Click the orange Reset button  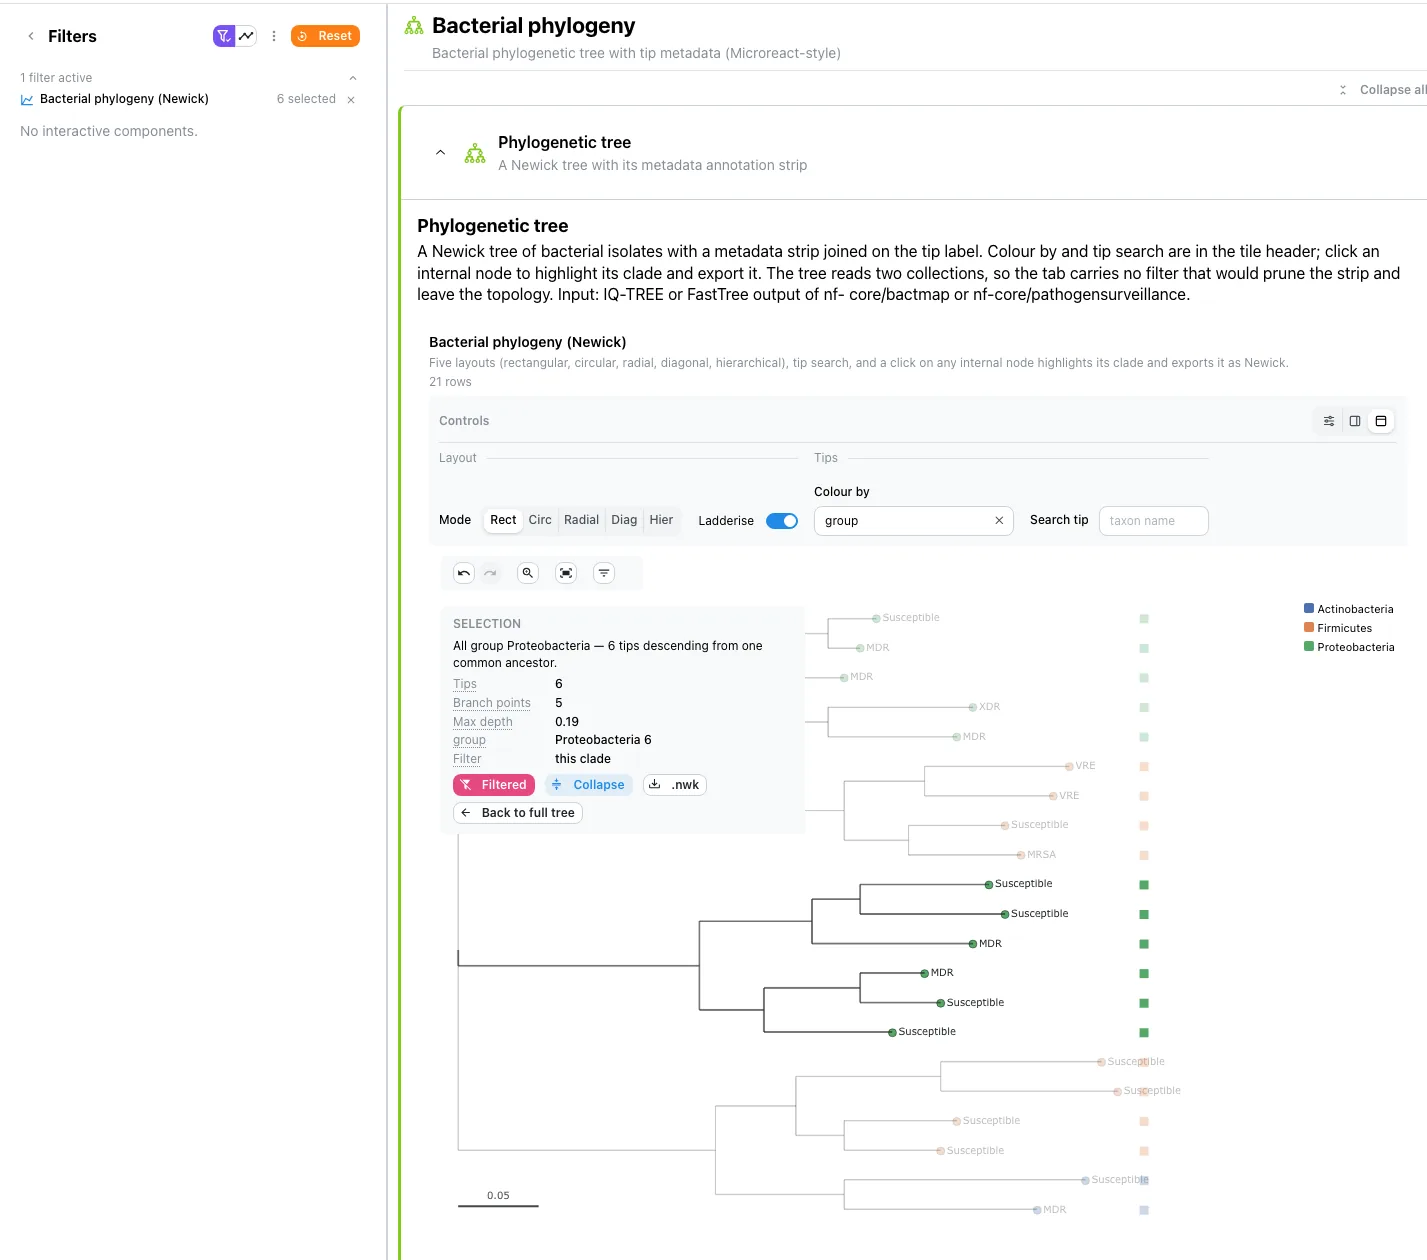coord(325,36)
